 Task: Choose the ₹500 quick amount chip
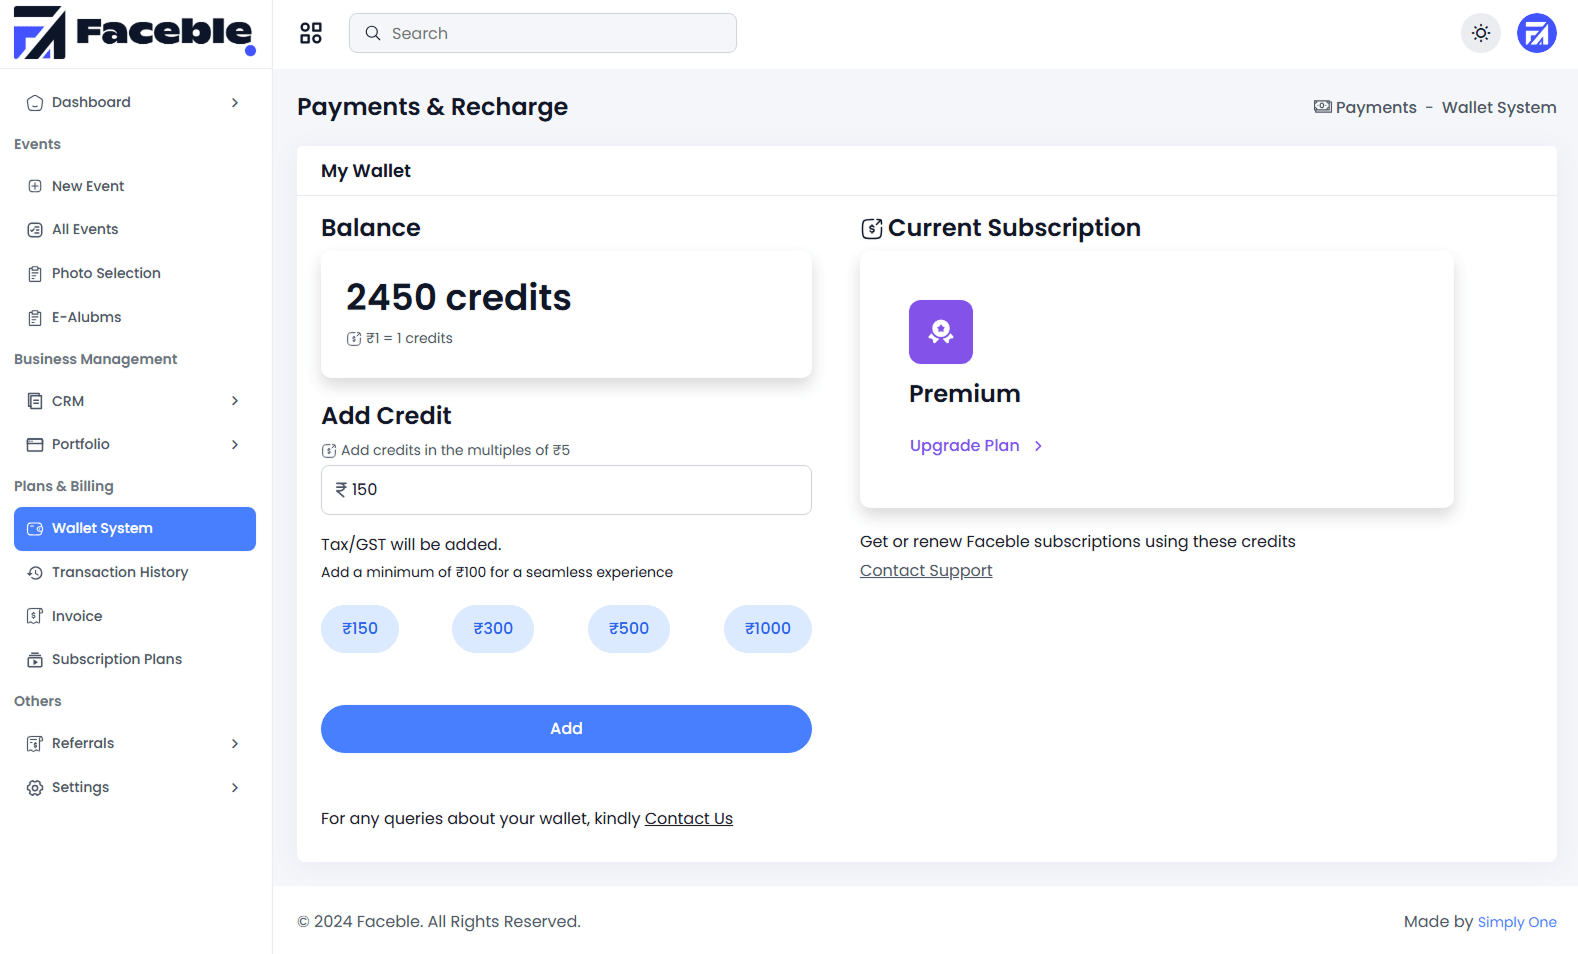[x=629, y=629]
